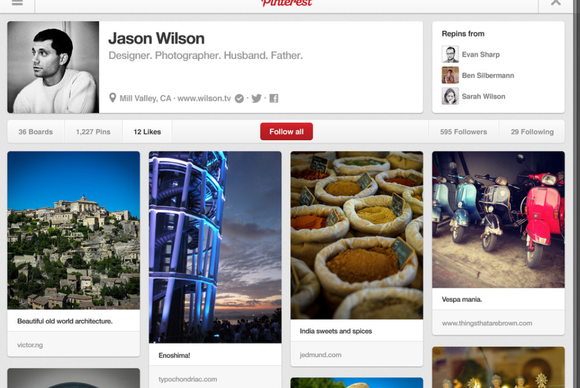Open Jason Wilson's profile photo
Viewport: 580px width, 388px height.
[x=53, y=67]
